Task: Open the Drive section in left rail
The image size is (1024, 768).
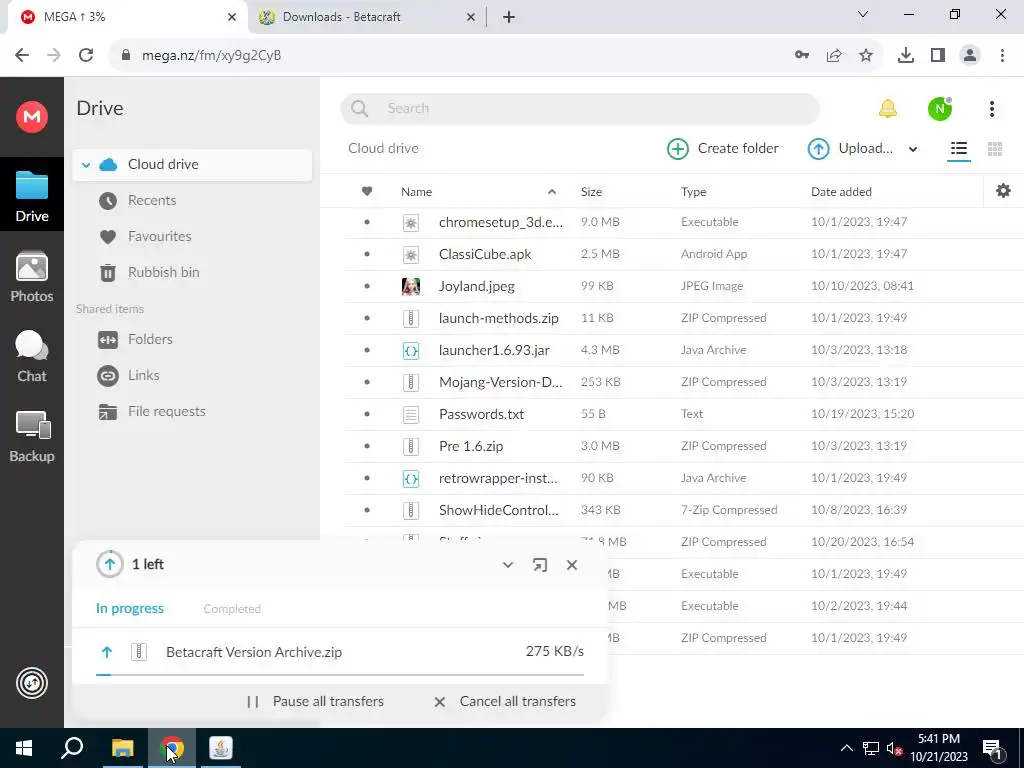Action: click(31, 195)
